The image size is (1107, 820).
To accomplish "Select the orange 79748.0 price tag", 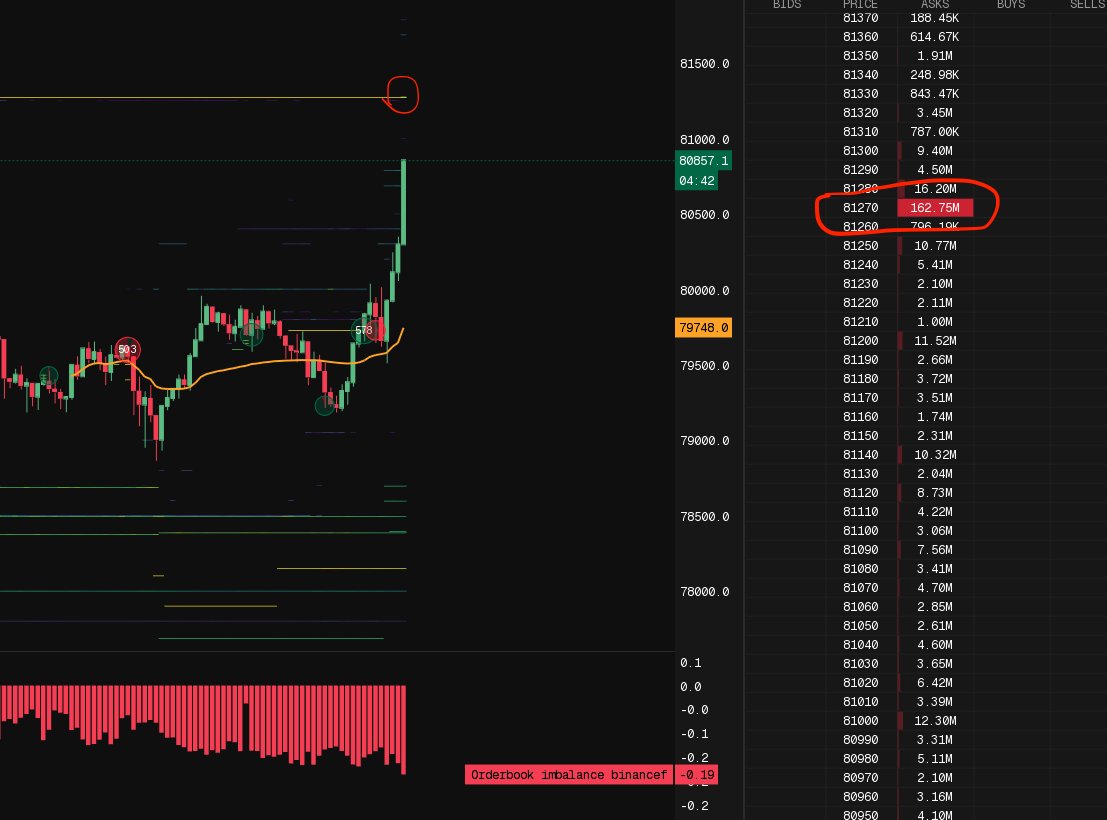I will click(703, 328).
